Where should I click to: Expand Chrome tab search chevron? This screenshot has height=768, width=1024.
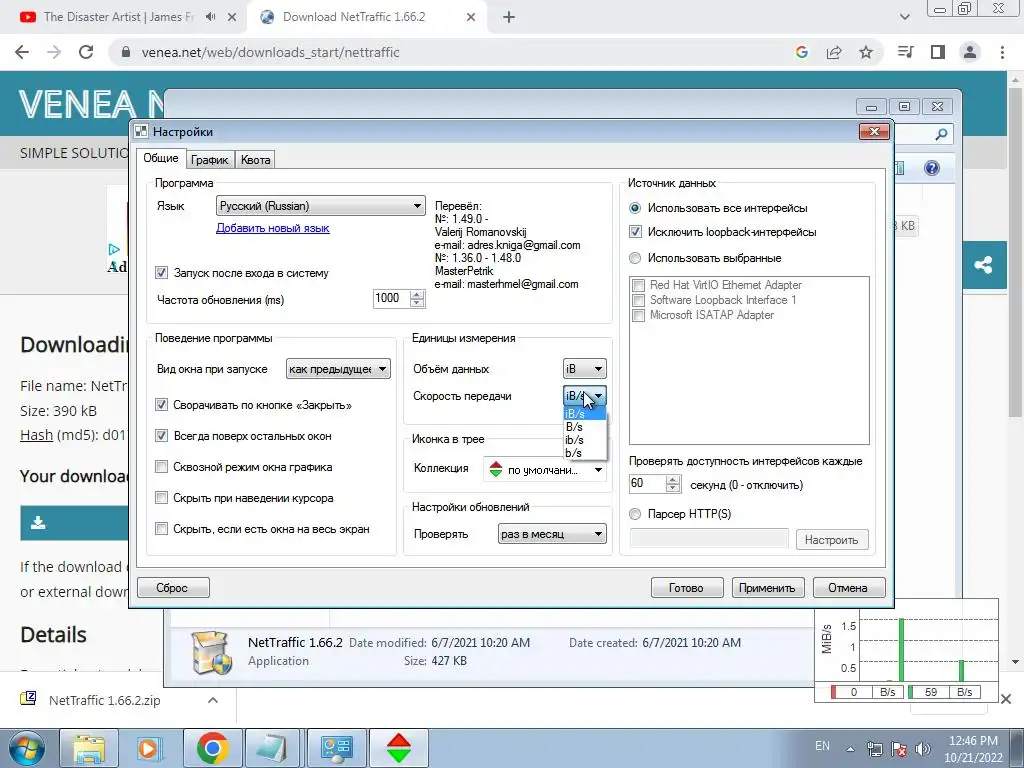pyautogui.click(x=904, y=17)
